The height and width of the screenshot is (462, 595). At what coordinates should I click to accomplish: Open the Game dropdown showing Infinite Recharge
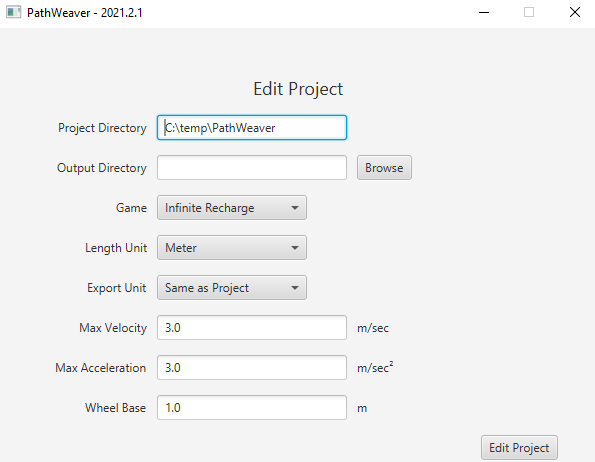[x=232, y=207]
